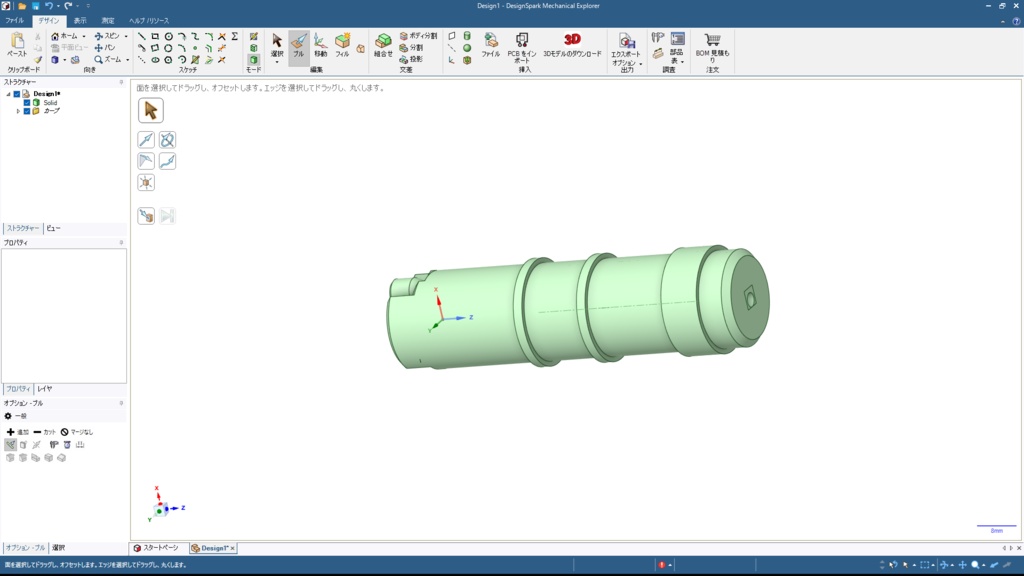1024x576 pixels.
Task: Click the cylinder insert icon
Action: (x=467, y=36)
